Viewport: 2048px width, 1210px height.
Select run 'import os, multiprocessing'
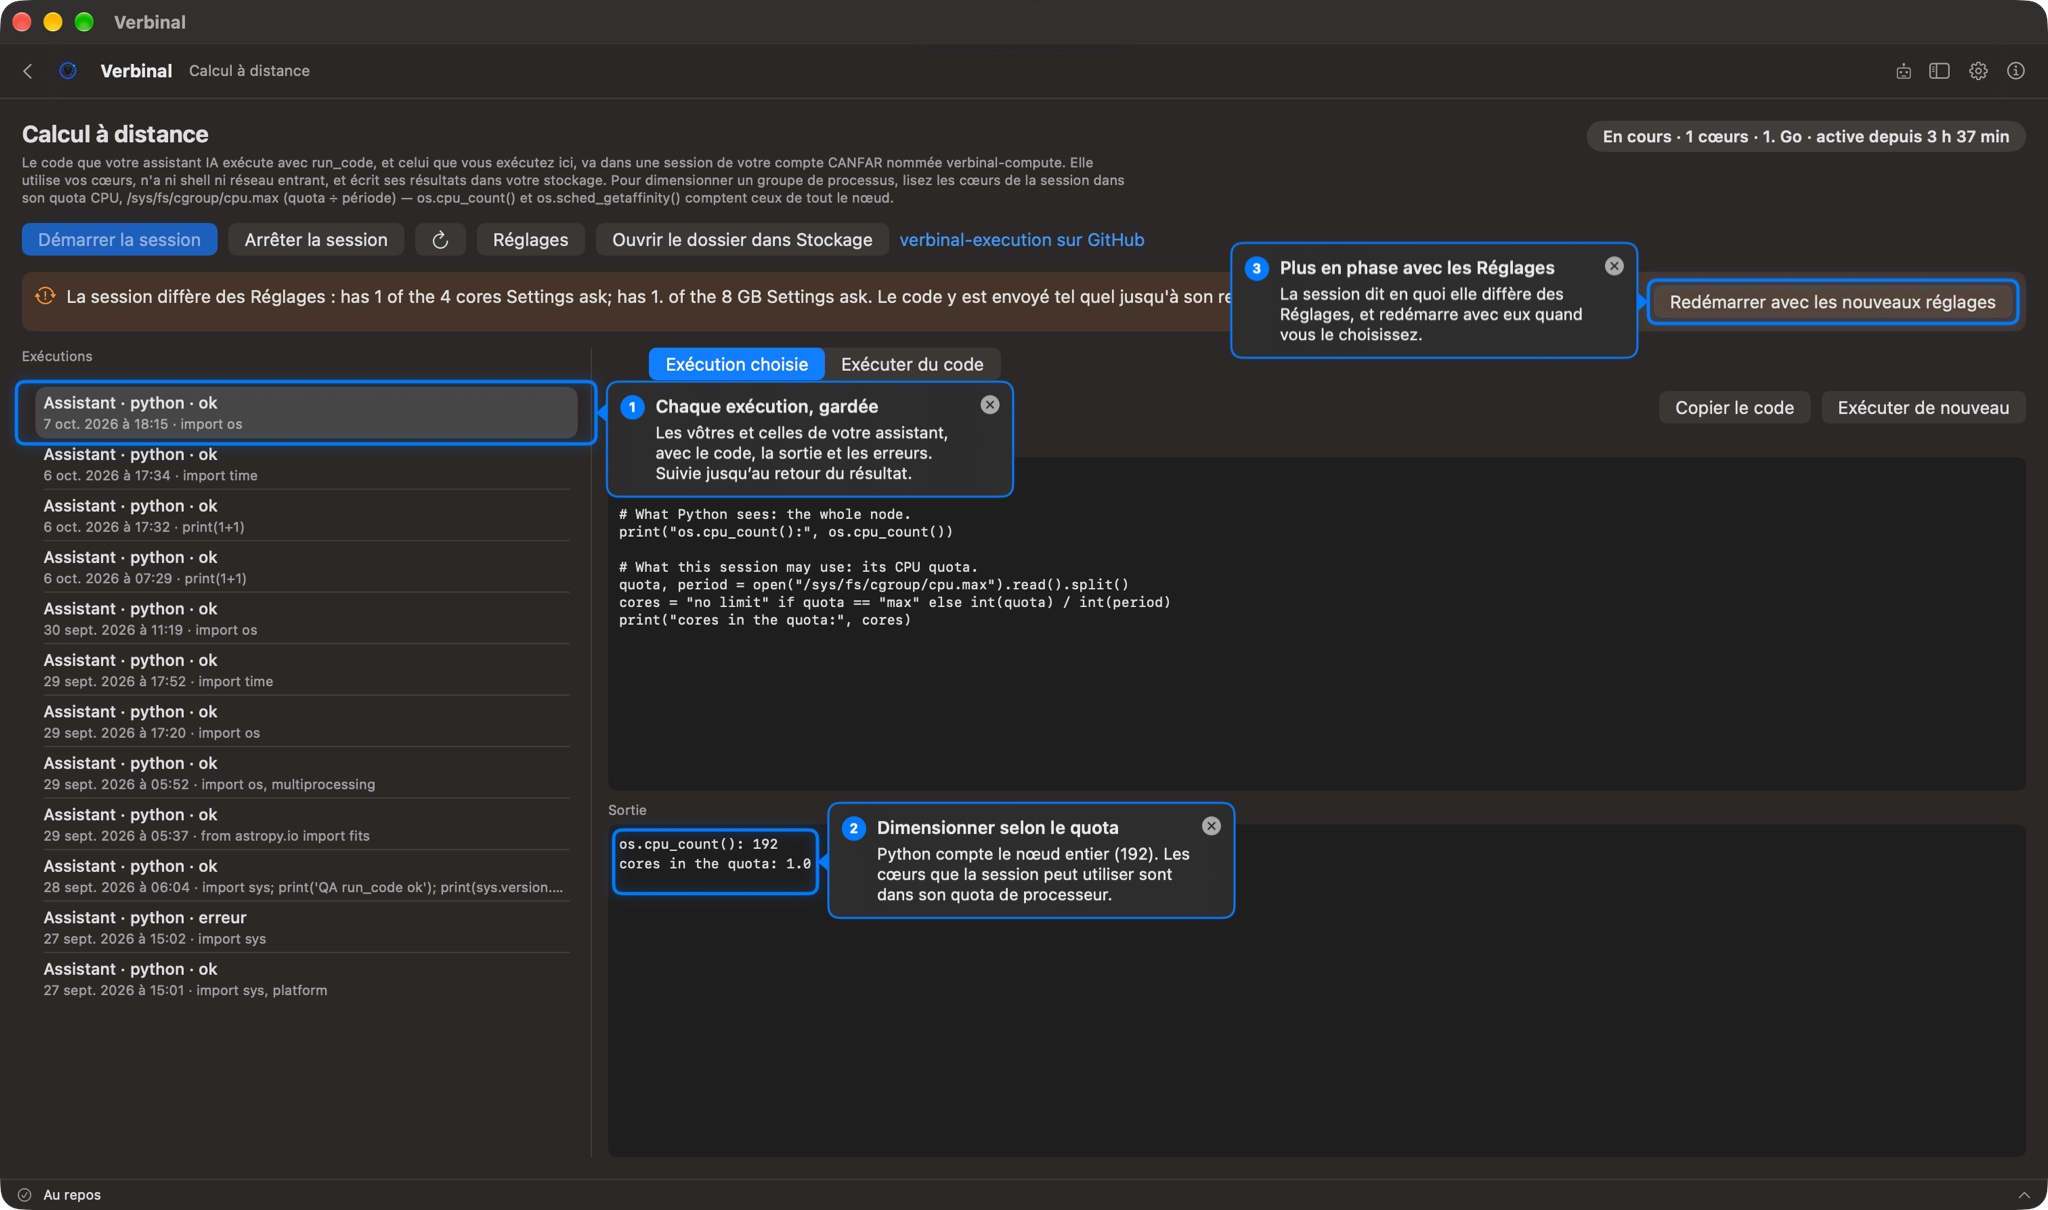point(306,773)
